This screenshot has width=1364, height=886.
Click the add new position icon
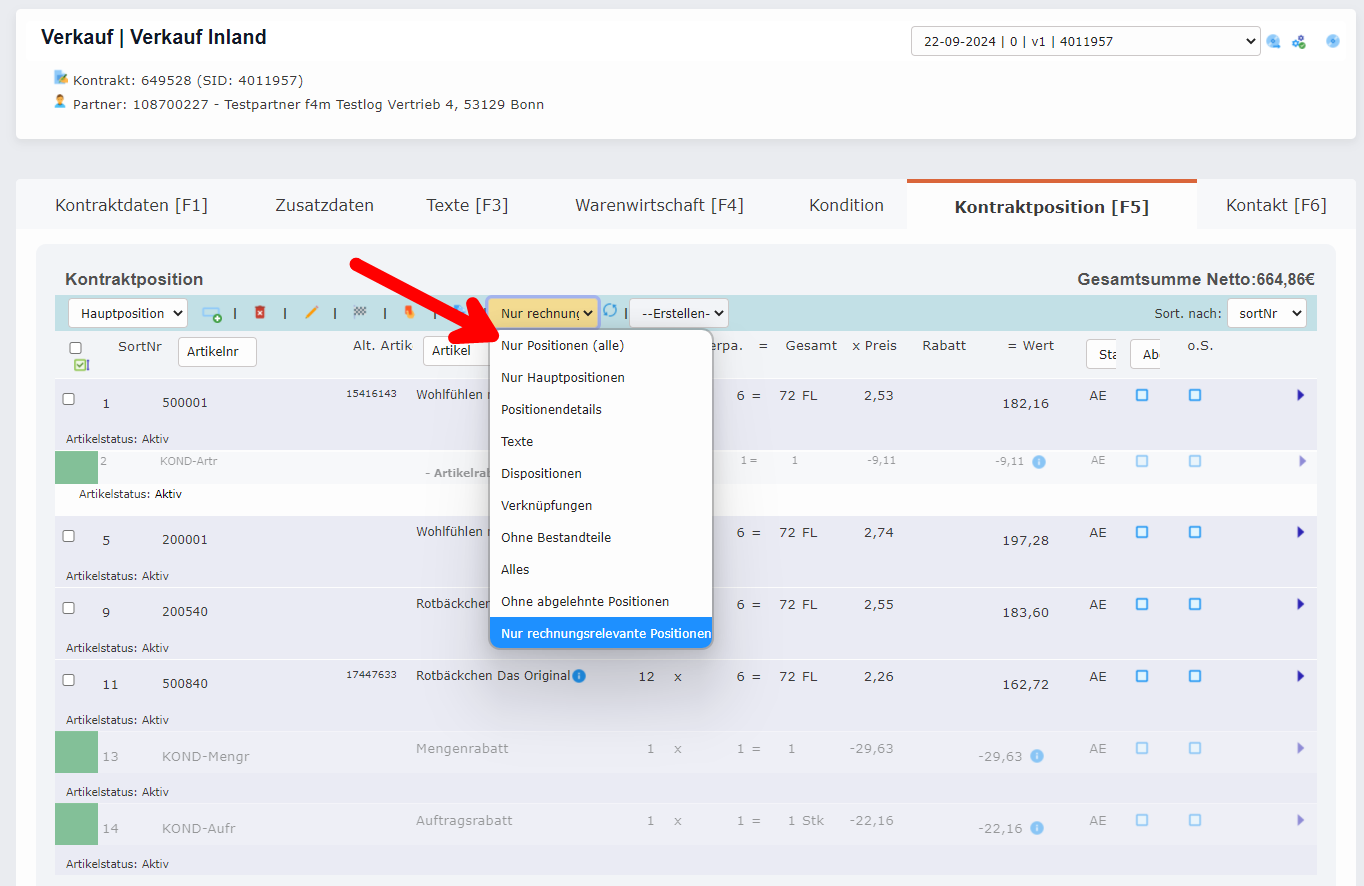coord(211,314)
